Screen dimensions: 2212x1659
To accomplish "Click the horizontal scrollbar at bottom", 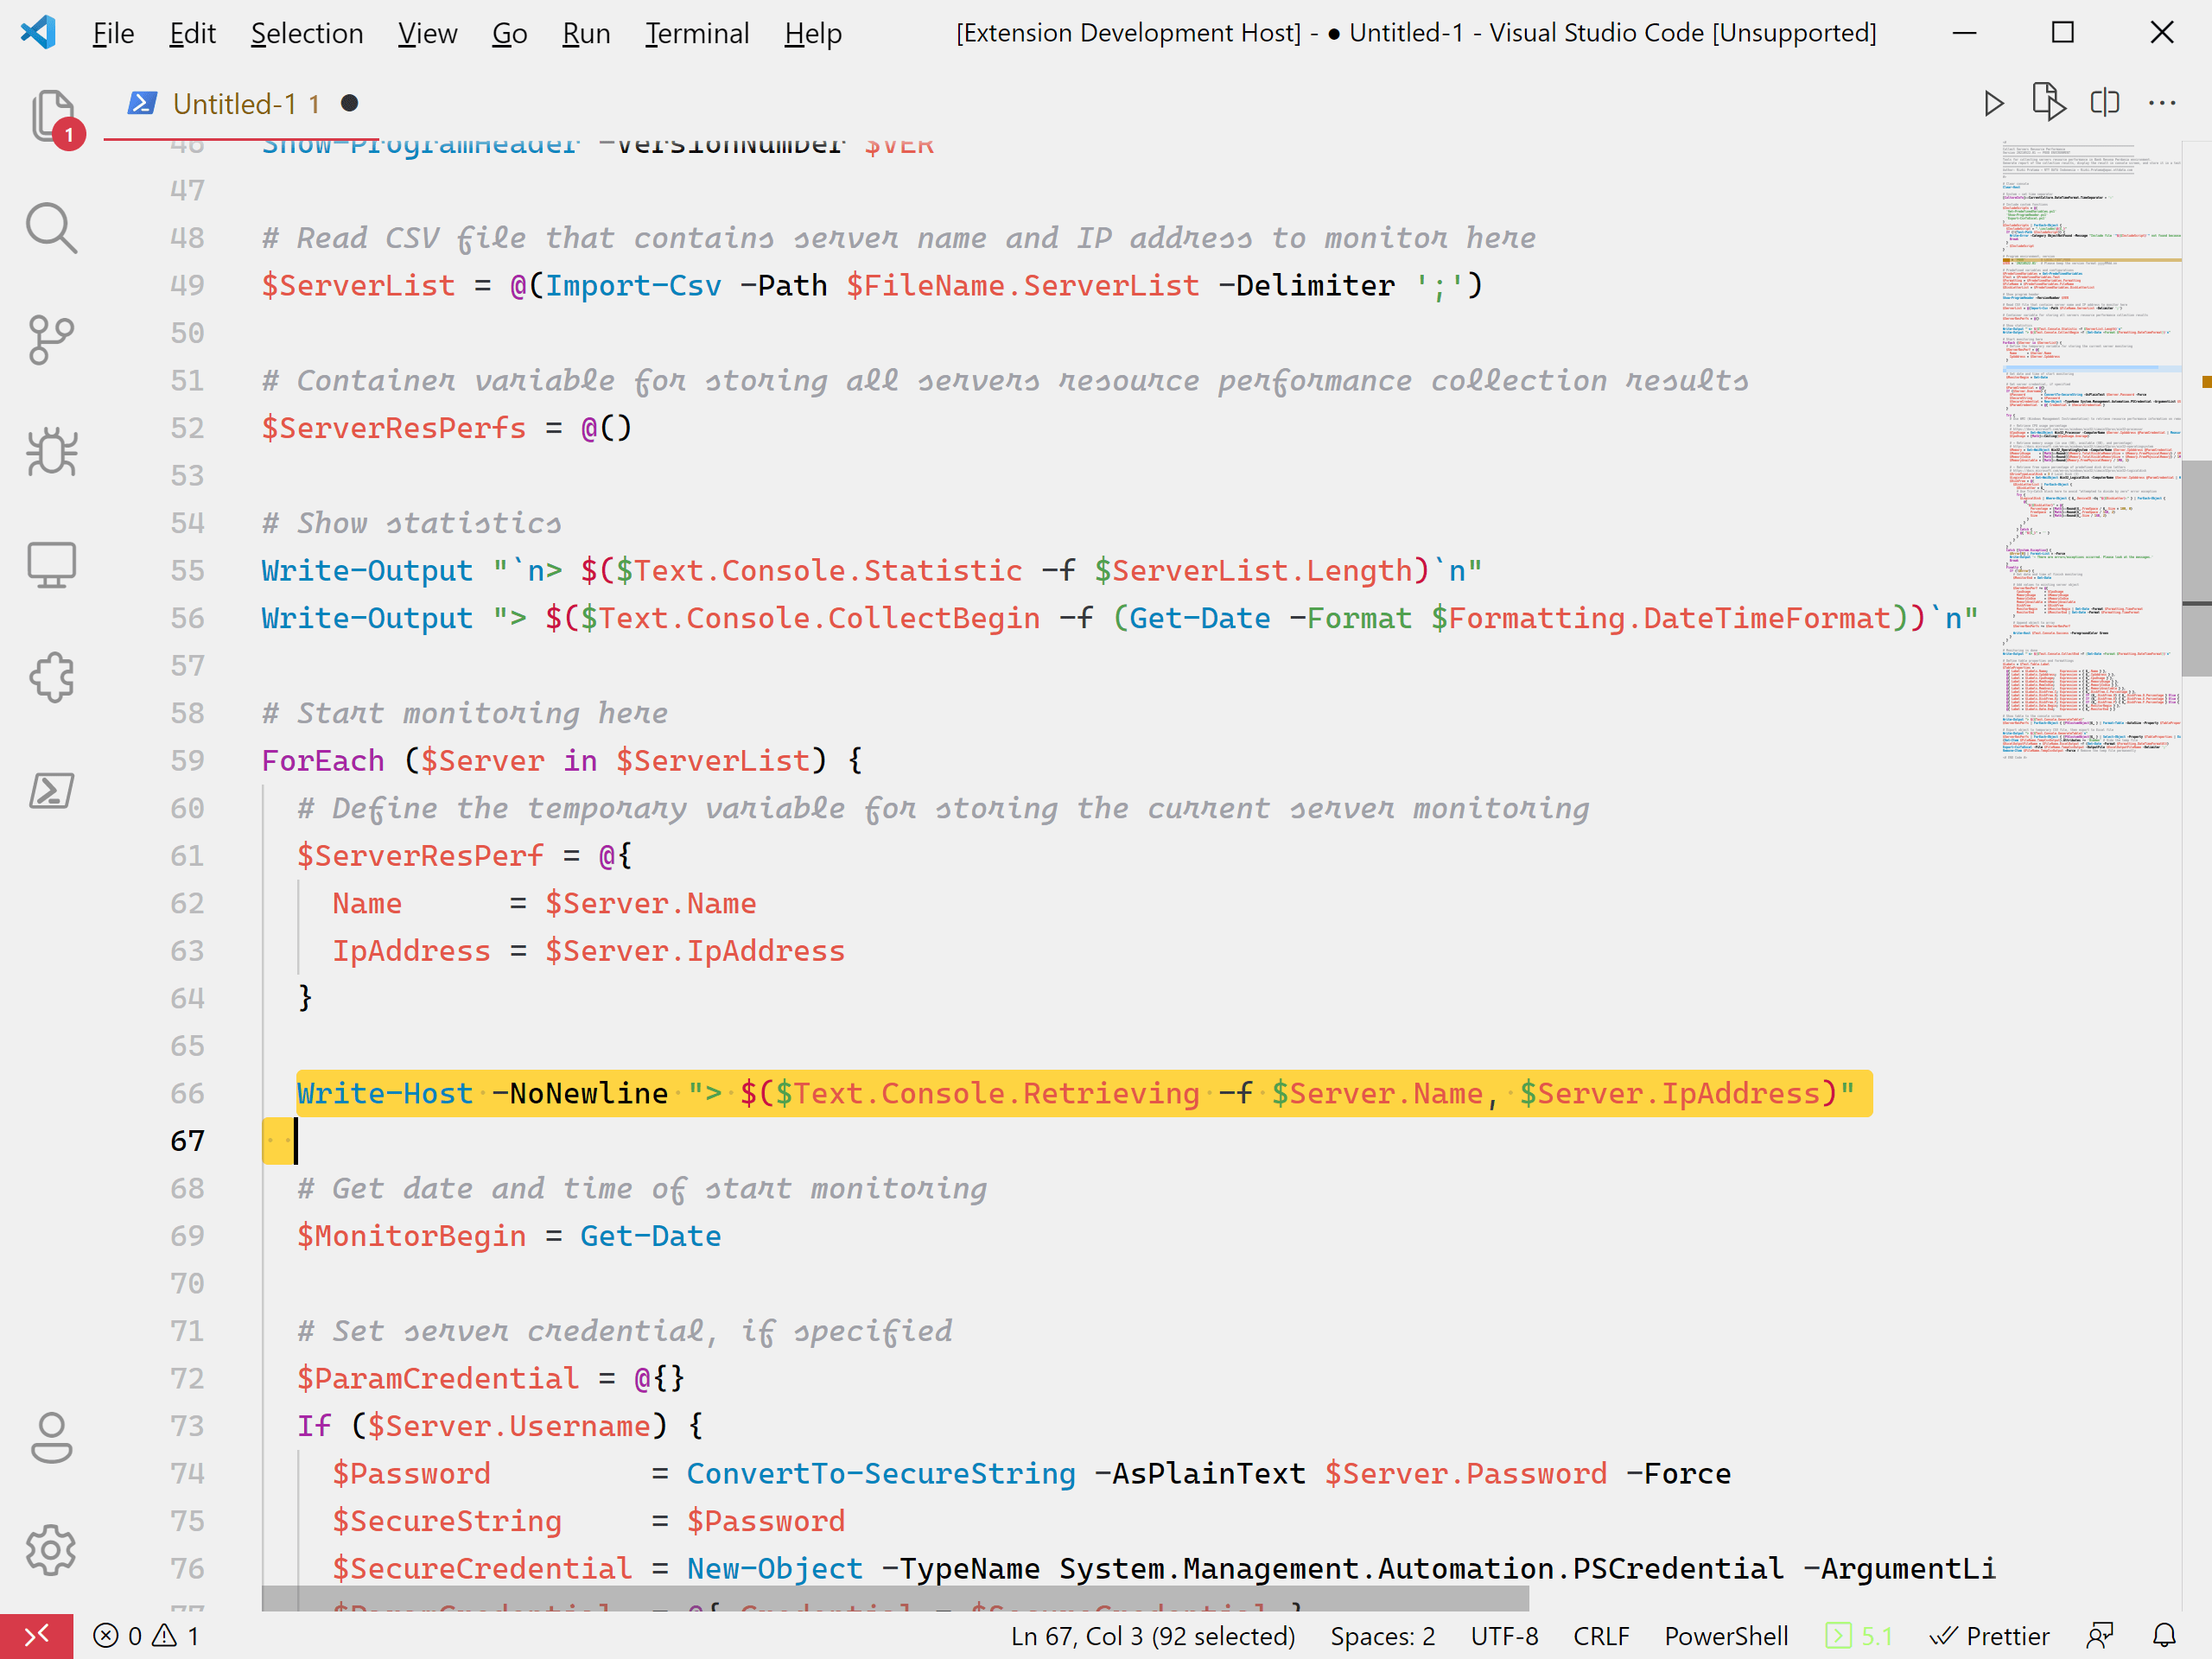I will click(x=895, y=1598).
